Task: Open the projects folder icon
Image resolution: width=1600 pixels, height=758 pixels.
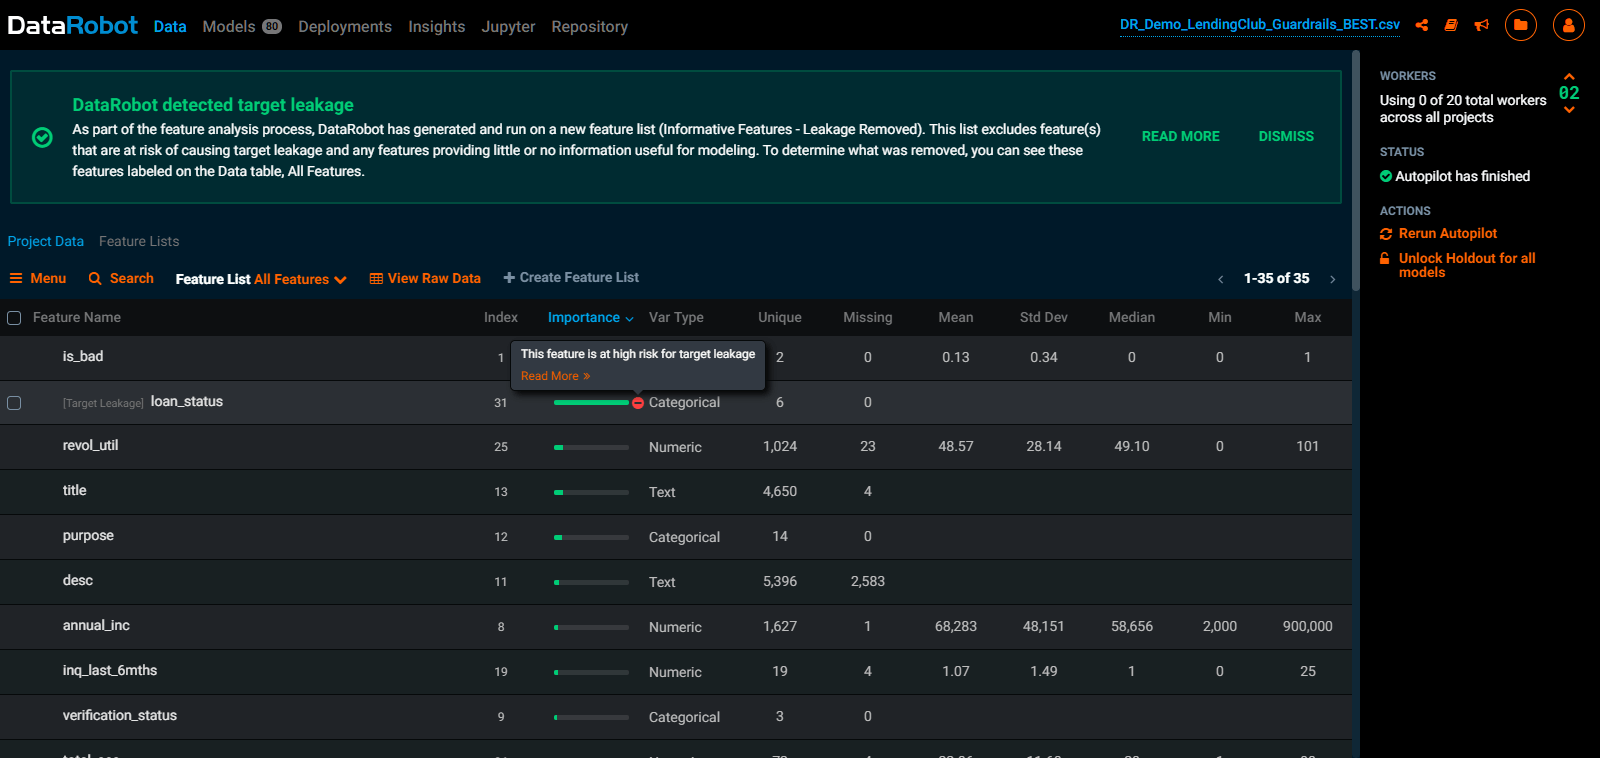Action: click(1521, 25)
